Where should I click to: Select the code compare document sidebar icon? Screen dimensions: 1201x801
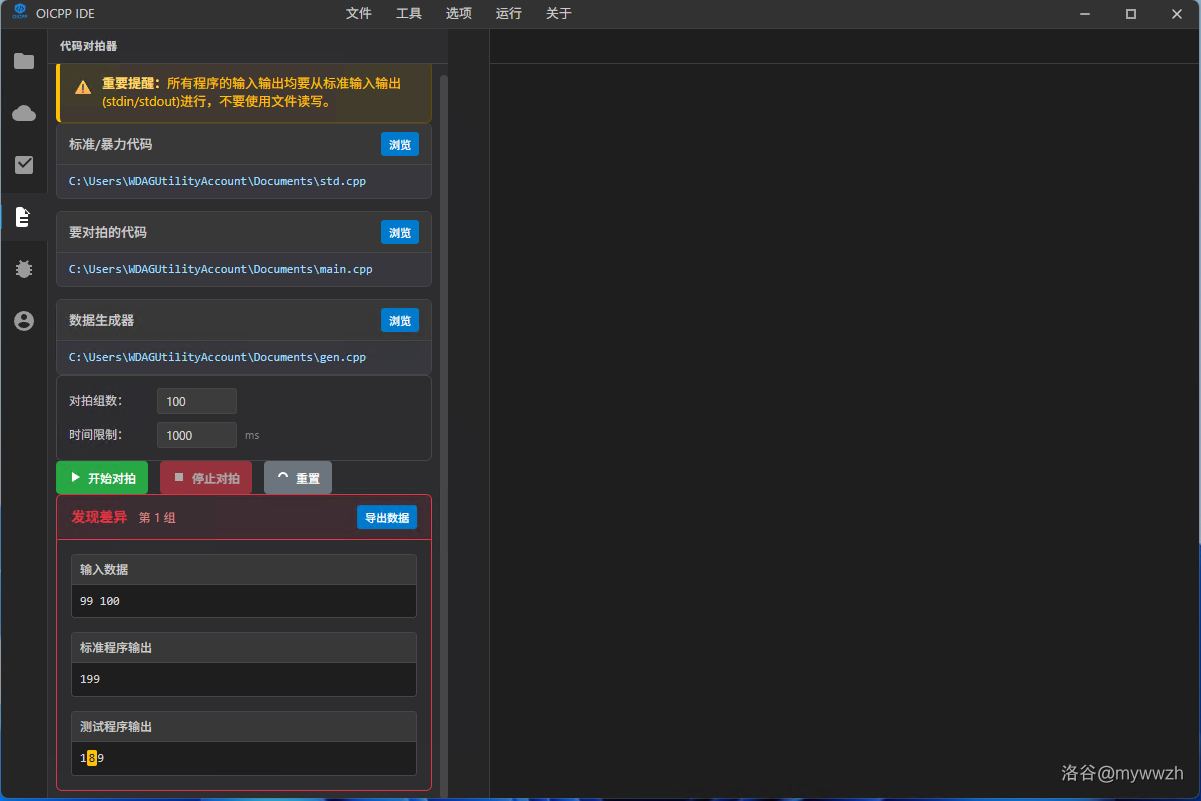tap(24, 217)
